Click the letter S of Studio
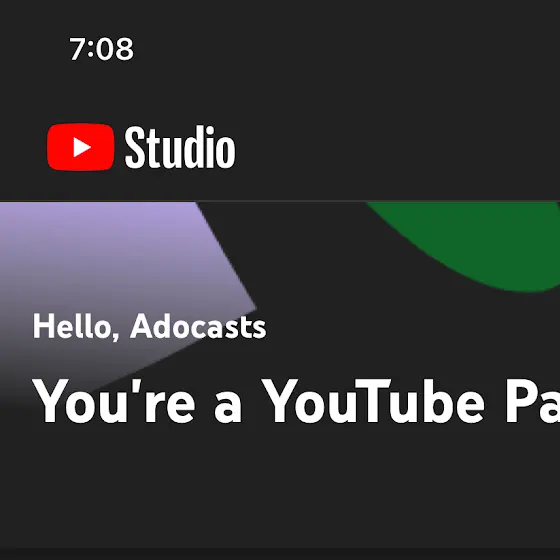This screenshot has height=560, width=560. point(137,147)
